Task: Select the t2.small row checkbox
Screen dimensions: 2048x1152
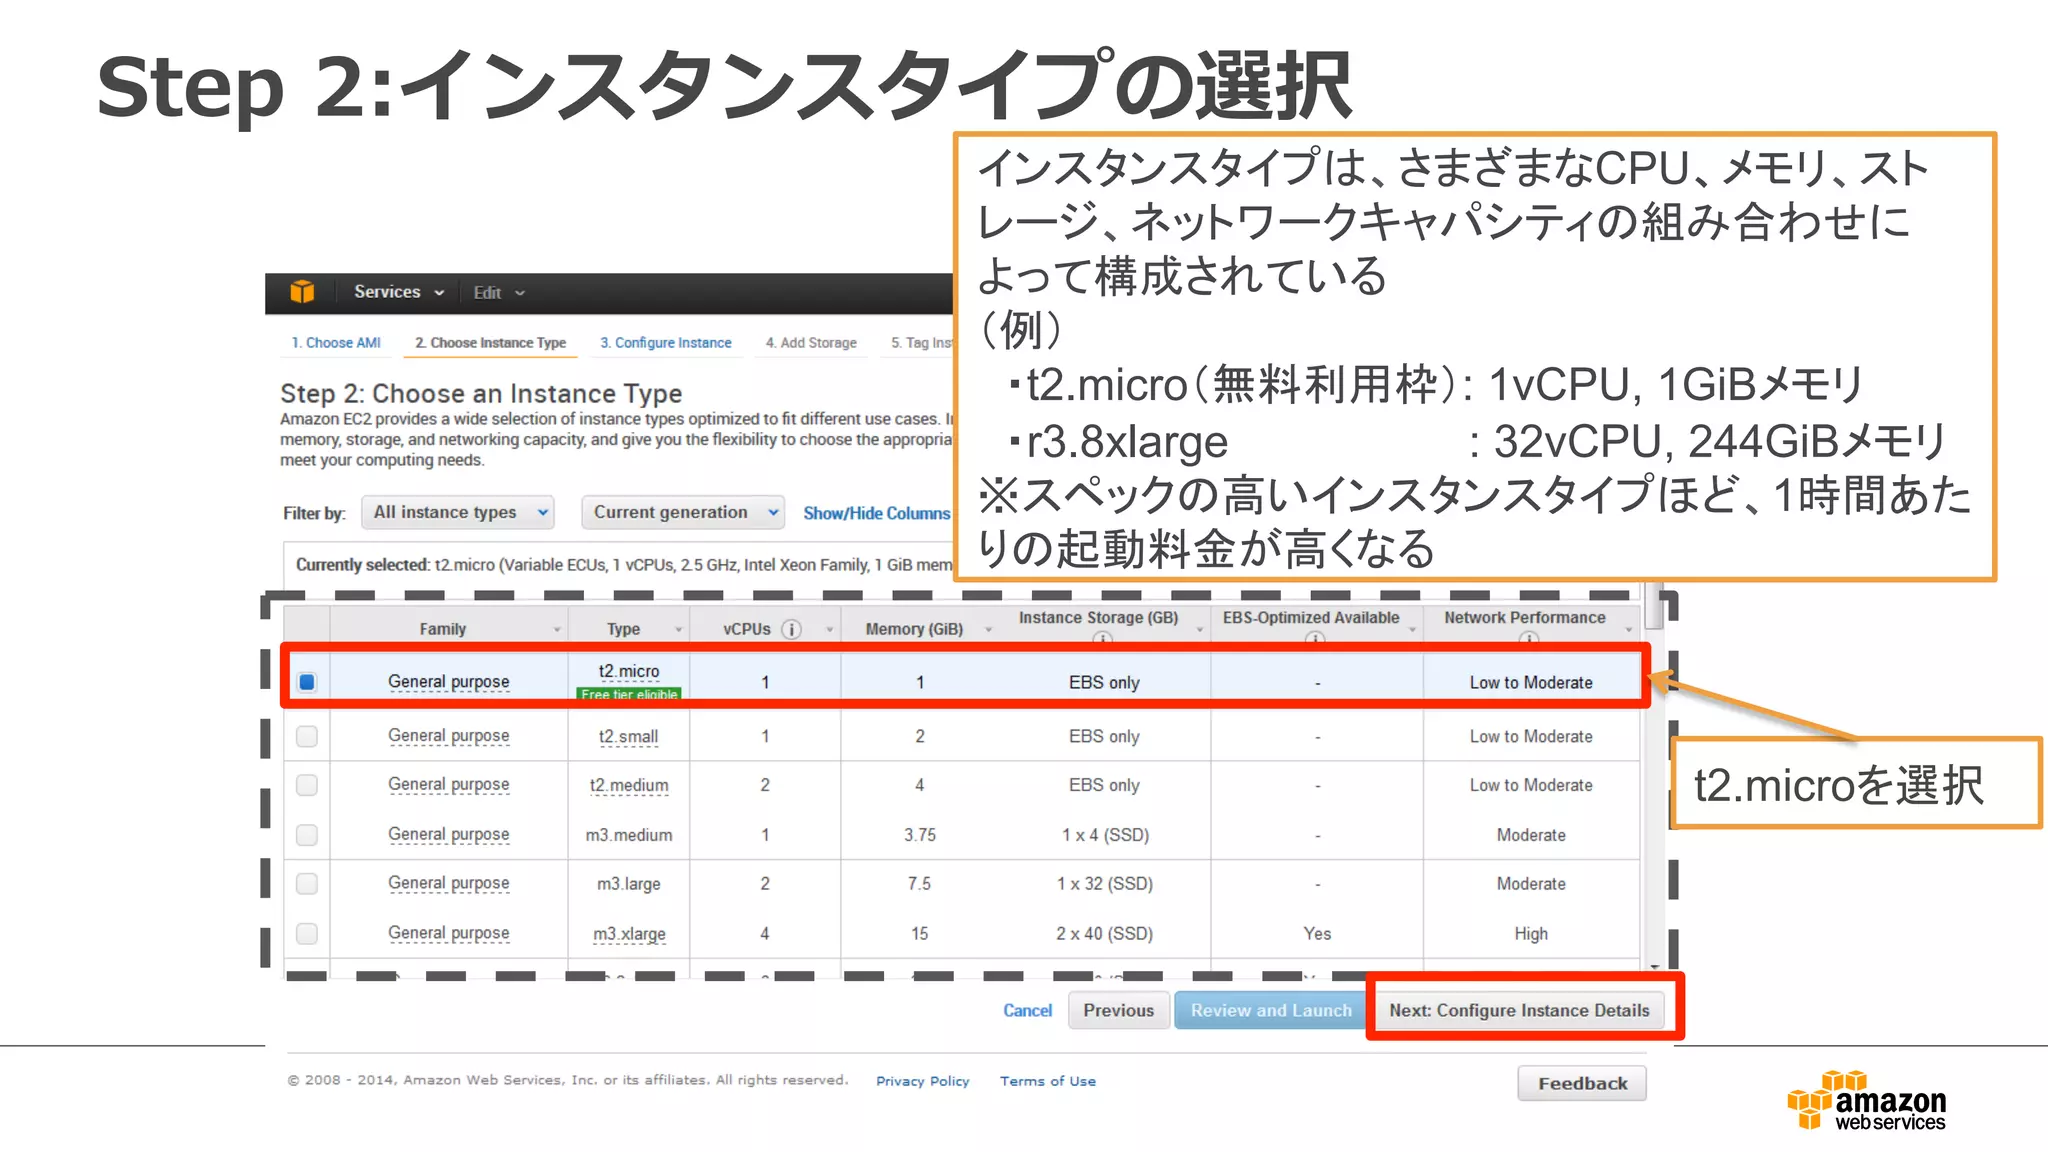Action: (307, 736)
